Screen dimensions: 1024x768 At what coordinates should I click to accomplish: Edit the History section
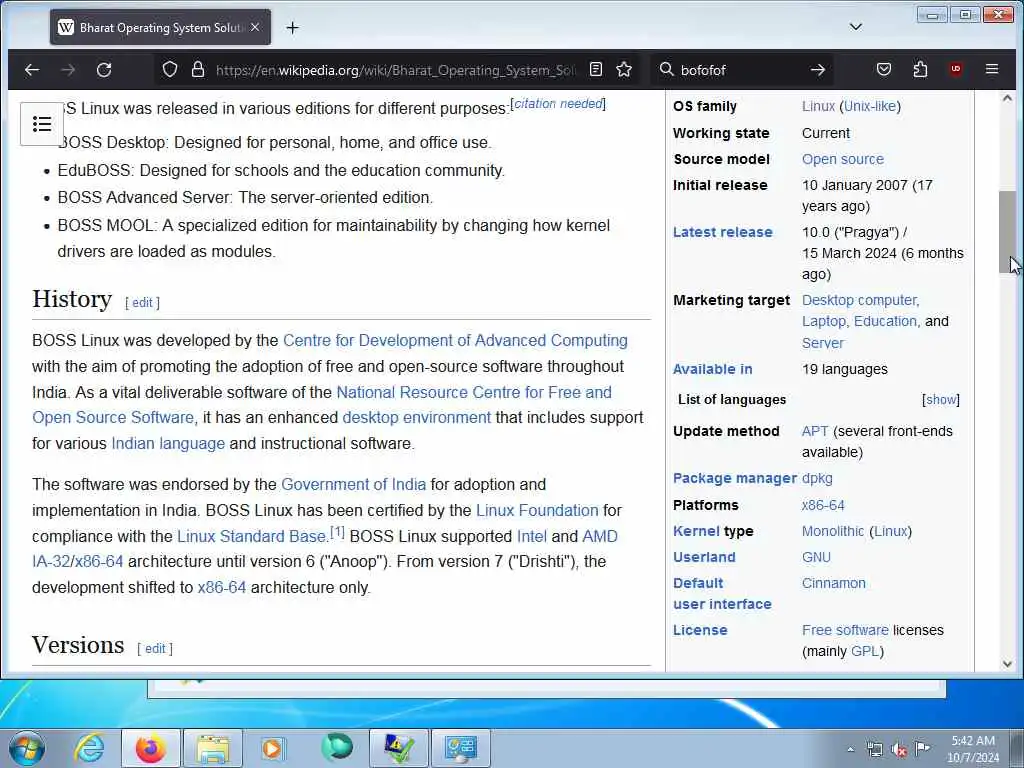coord(142,302)
